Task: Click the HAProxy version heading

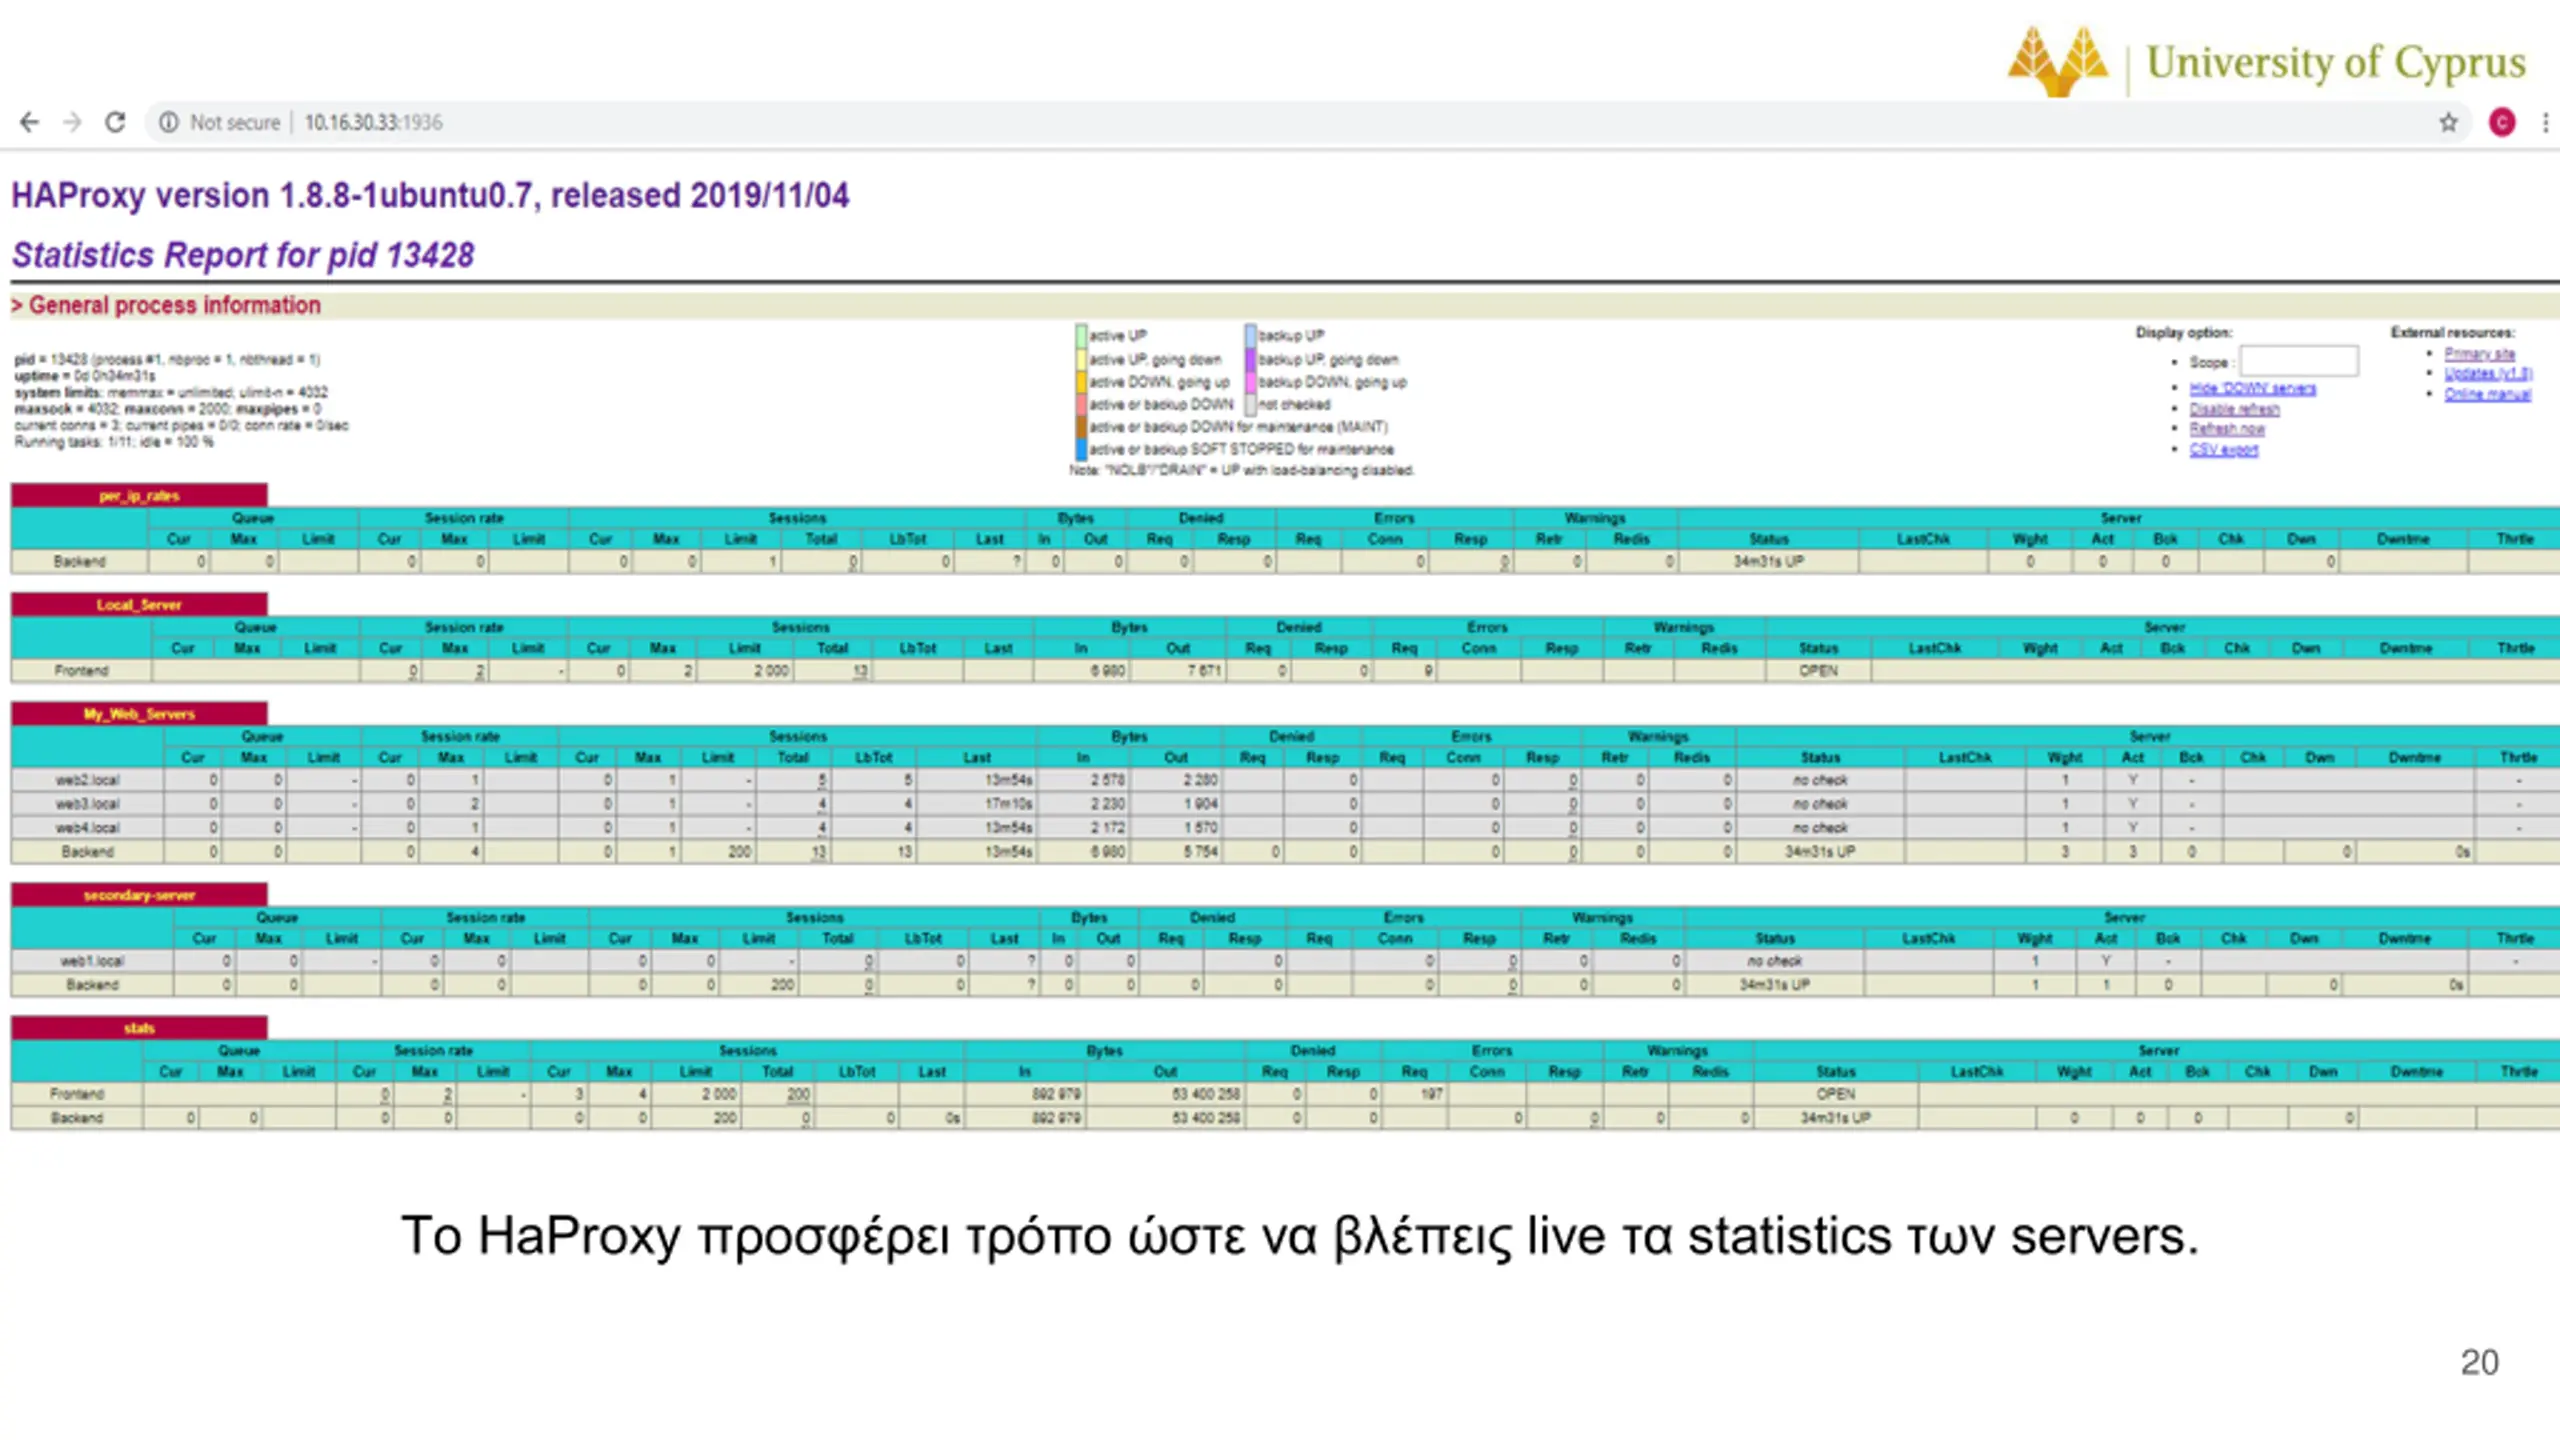Action: point(430,195)
